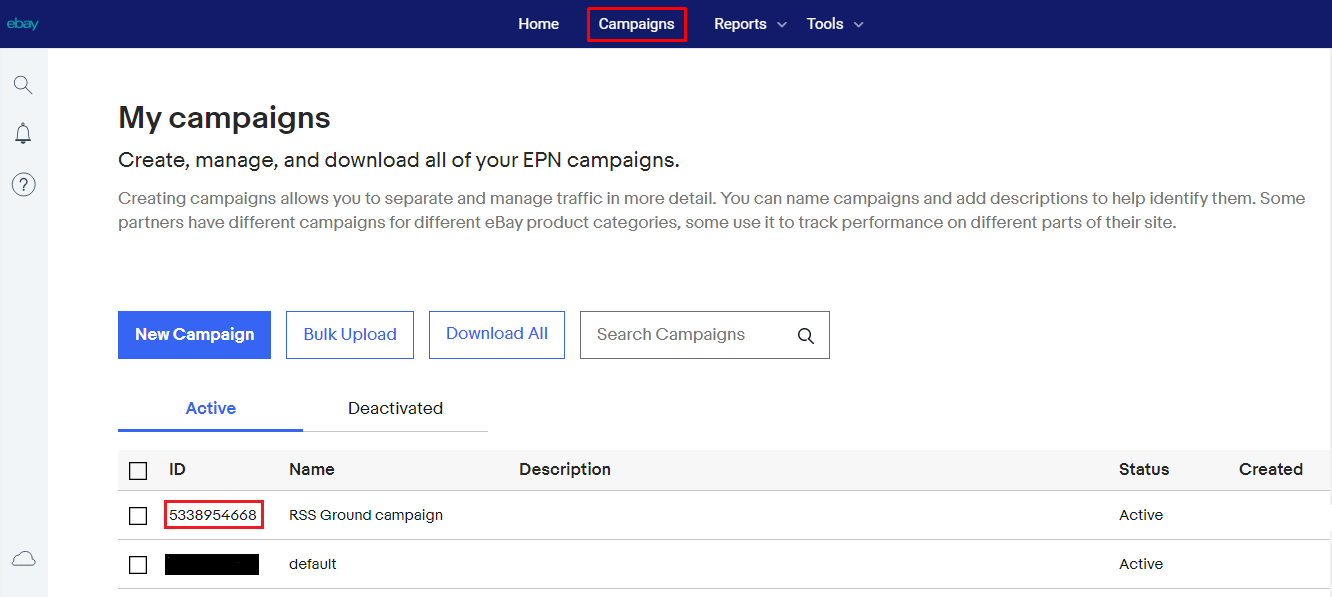Click the cloud icon in sidebar
The width and height of the screenshot is (1332, 597).
click(23, 559)
